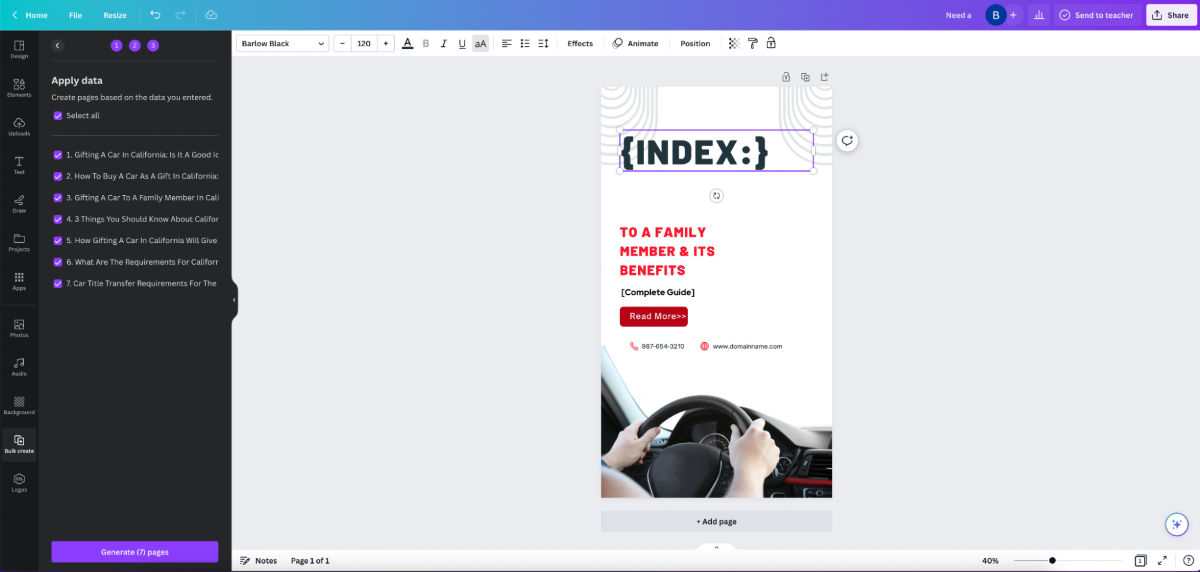1200x572 pixels.
Task: Open the transparency checkerboard control
Action: click(x=734, y=44)
